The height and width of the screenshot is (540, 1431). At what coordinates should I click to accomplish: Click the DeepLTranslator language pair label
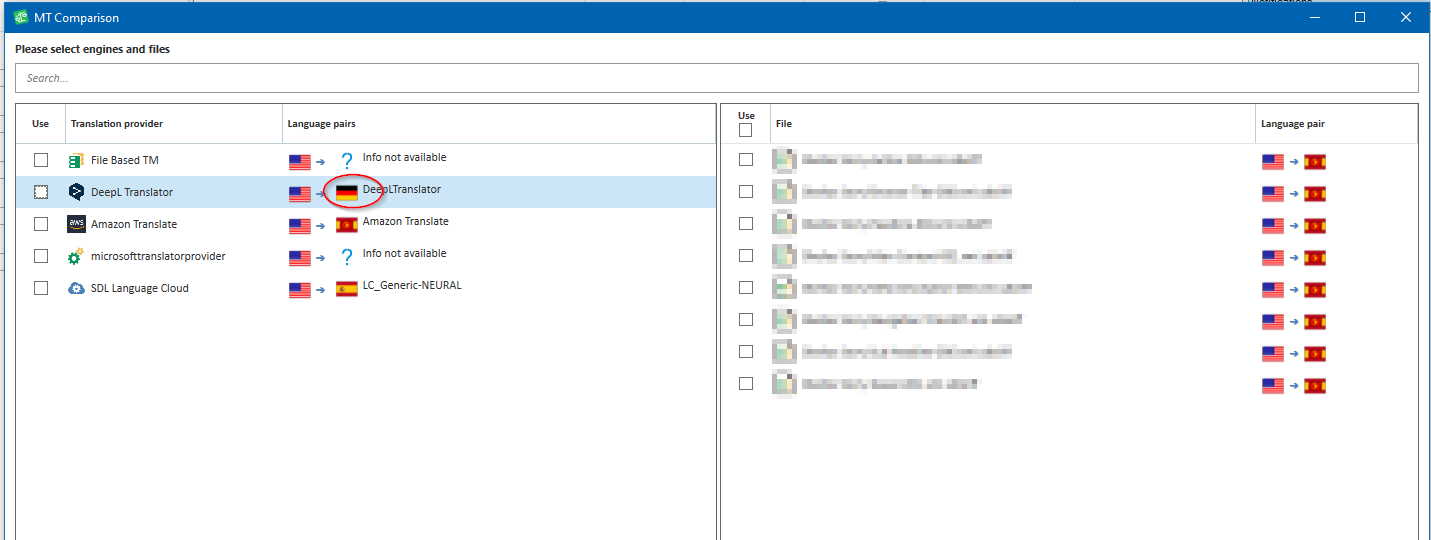click(x=402, y=189)
